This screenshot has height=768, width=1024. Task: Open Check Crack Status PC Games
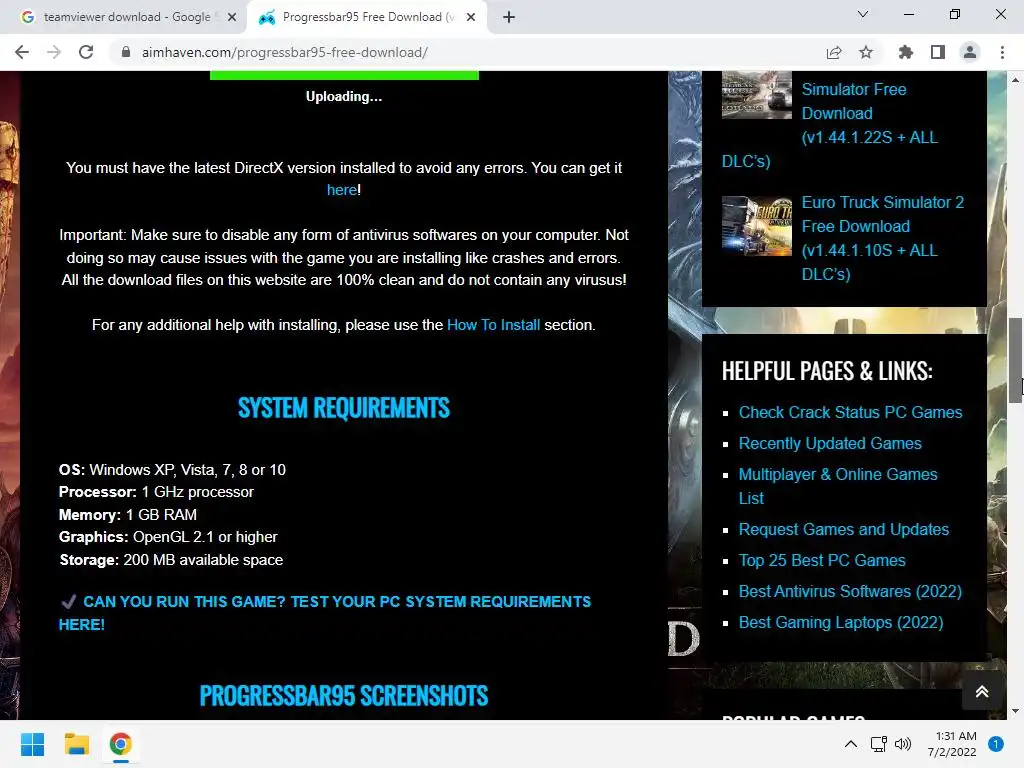(x=850, y=413)
